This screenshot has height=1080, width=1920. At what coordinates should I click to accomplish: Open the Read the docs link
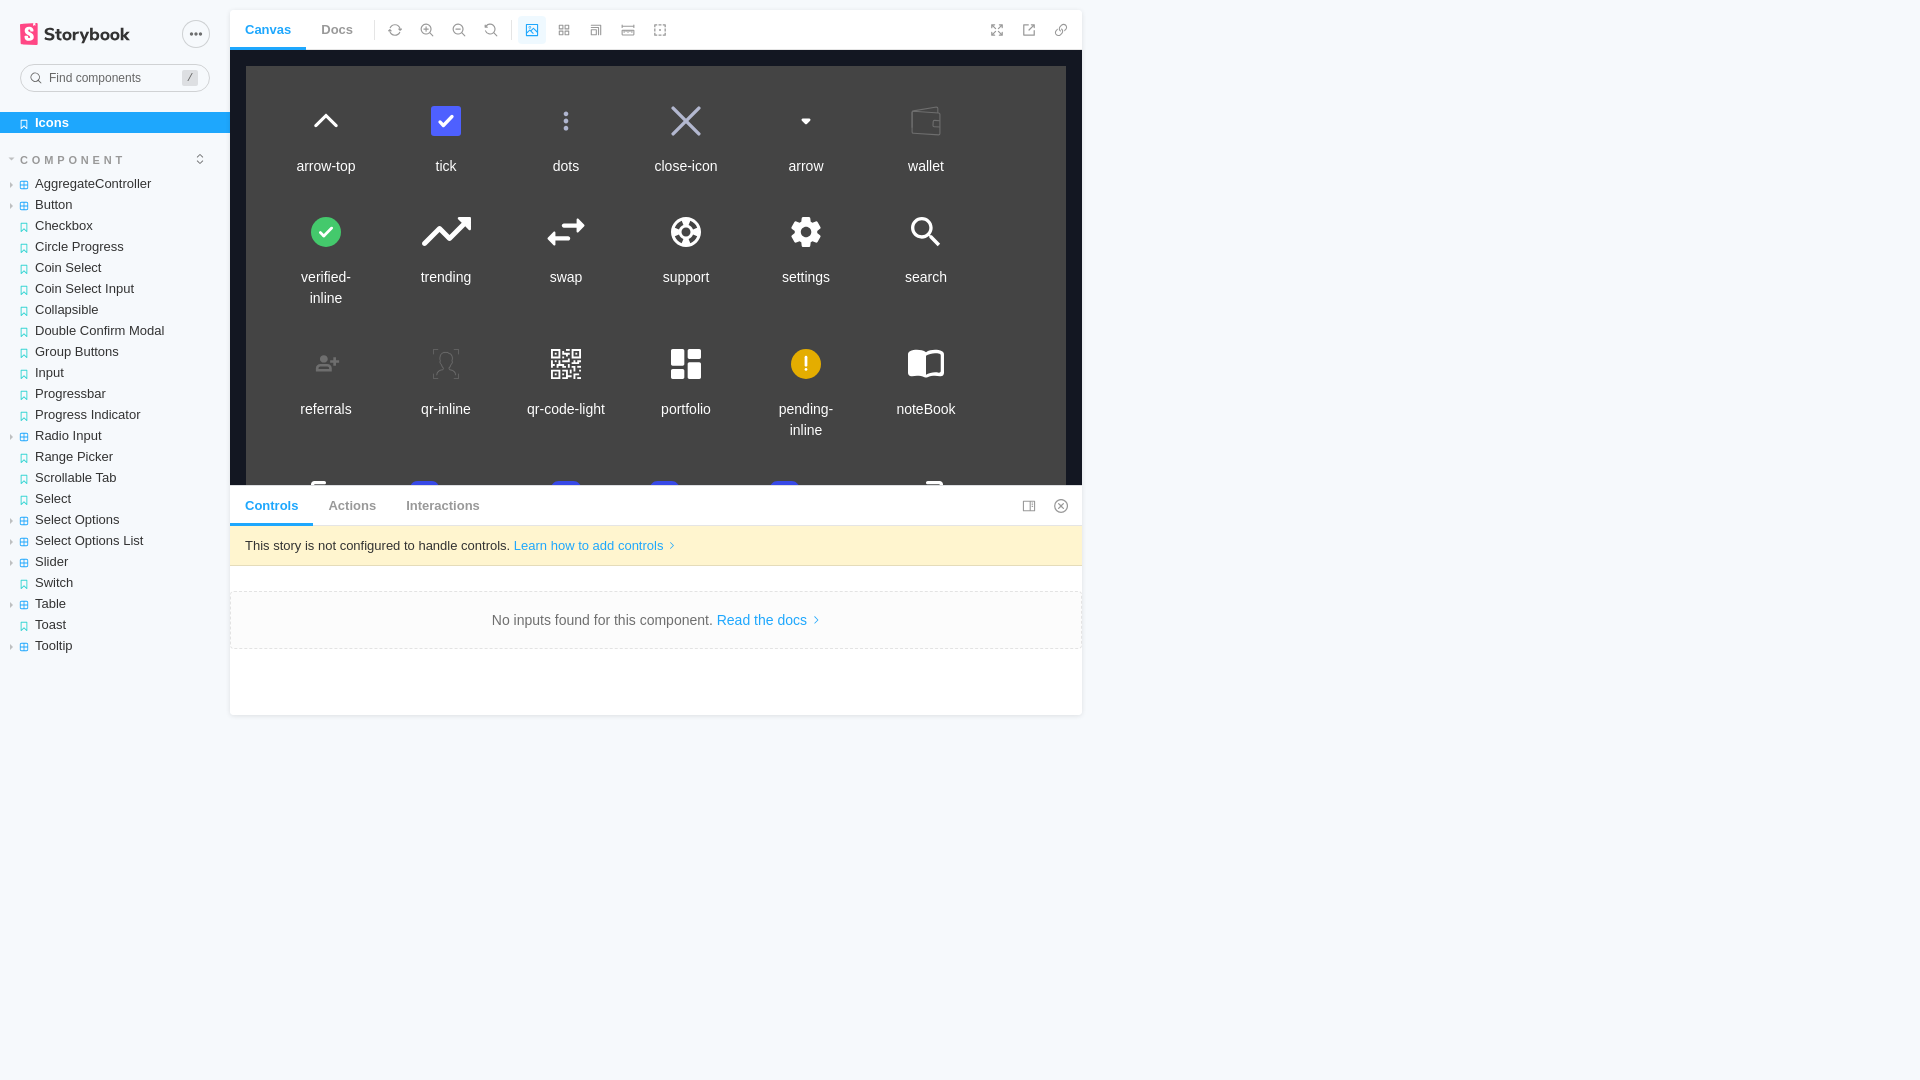pyautogui.click(x=768, y=620)
